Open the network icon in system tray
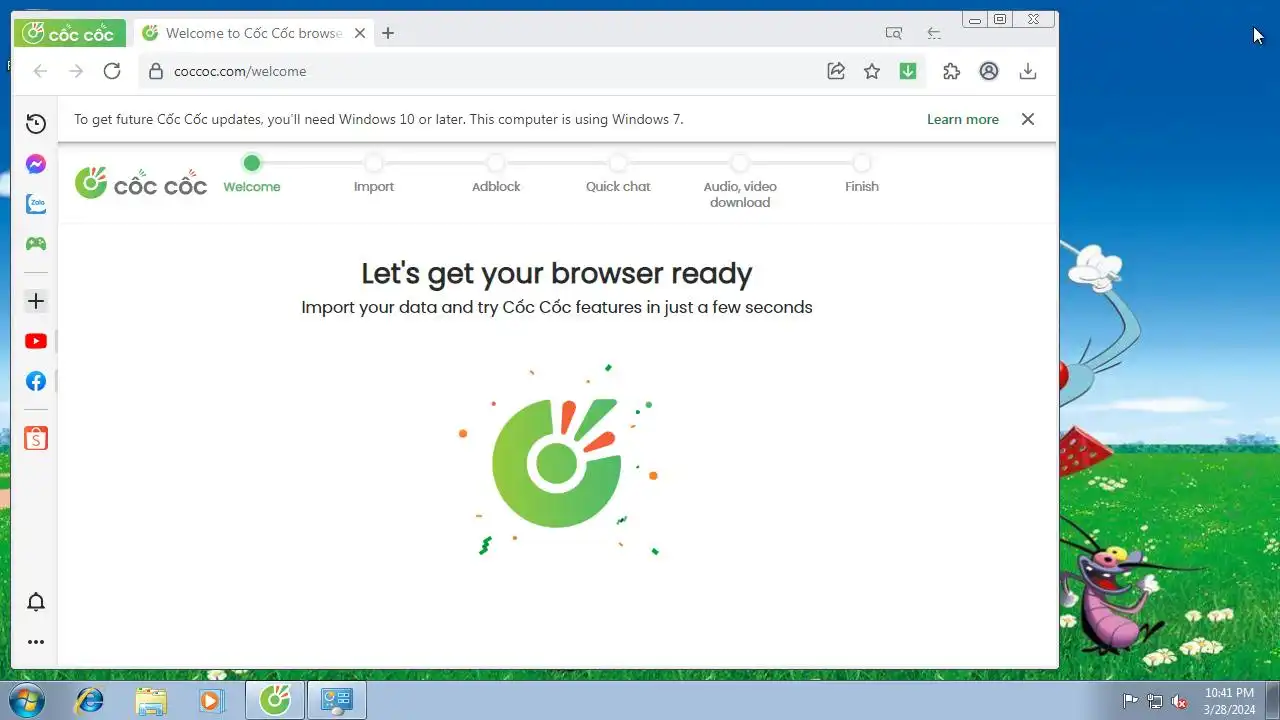 coord(1155,701)
